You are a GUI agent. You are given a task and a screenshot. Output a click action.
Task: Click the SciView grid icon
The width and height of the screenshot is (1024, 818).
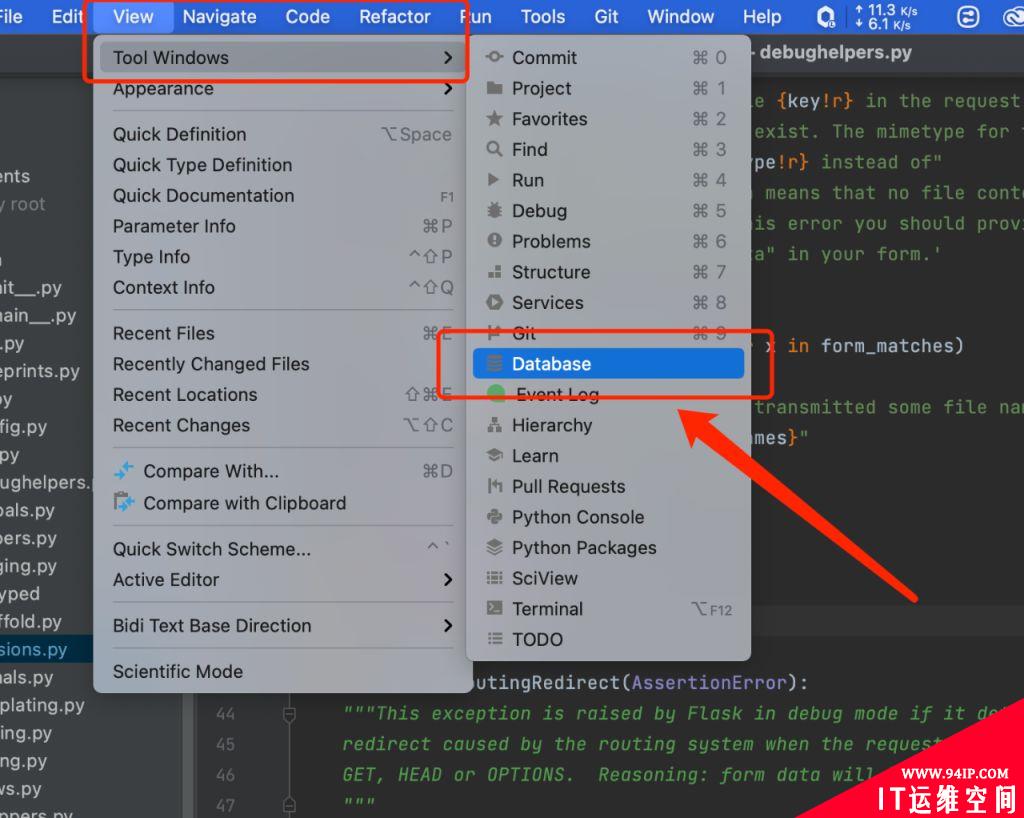coord(494,578)
